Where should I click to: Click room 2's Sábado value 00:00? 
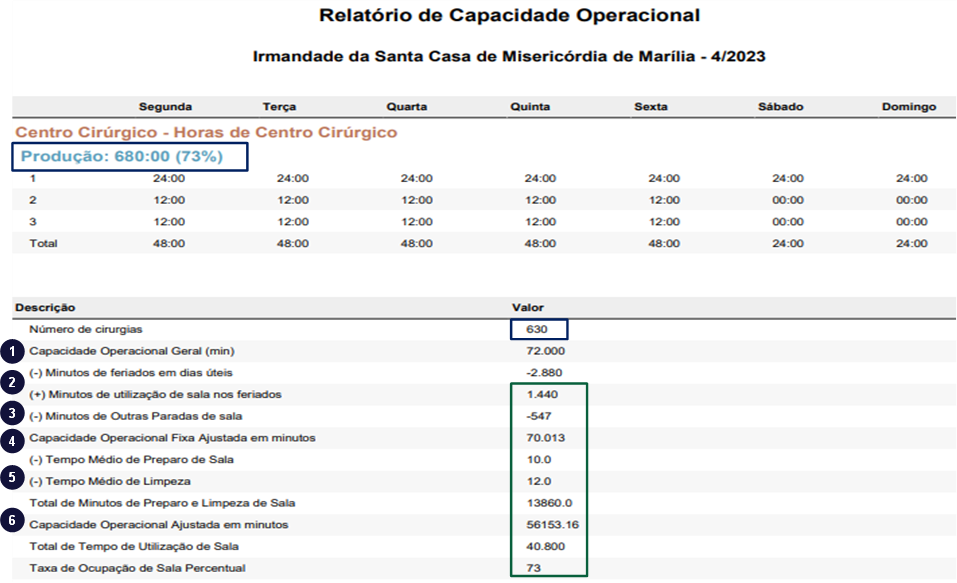coord(788,200)
